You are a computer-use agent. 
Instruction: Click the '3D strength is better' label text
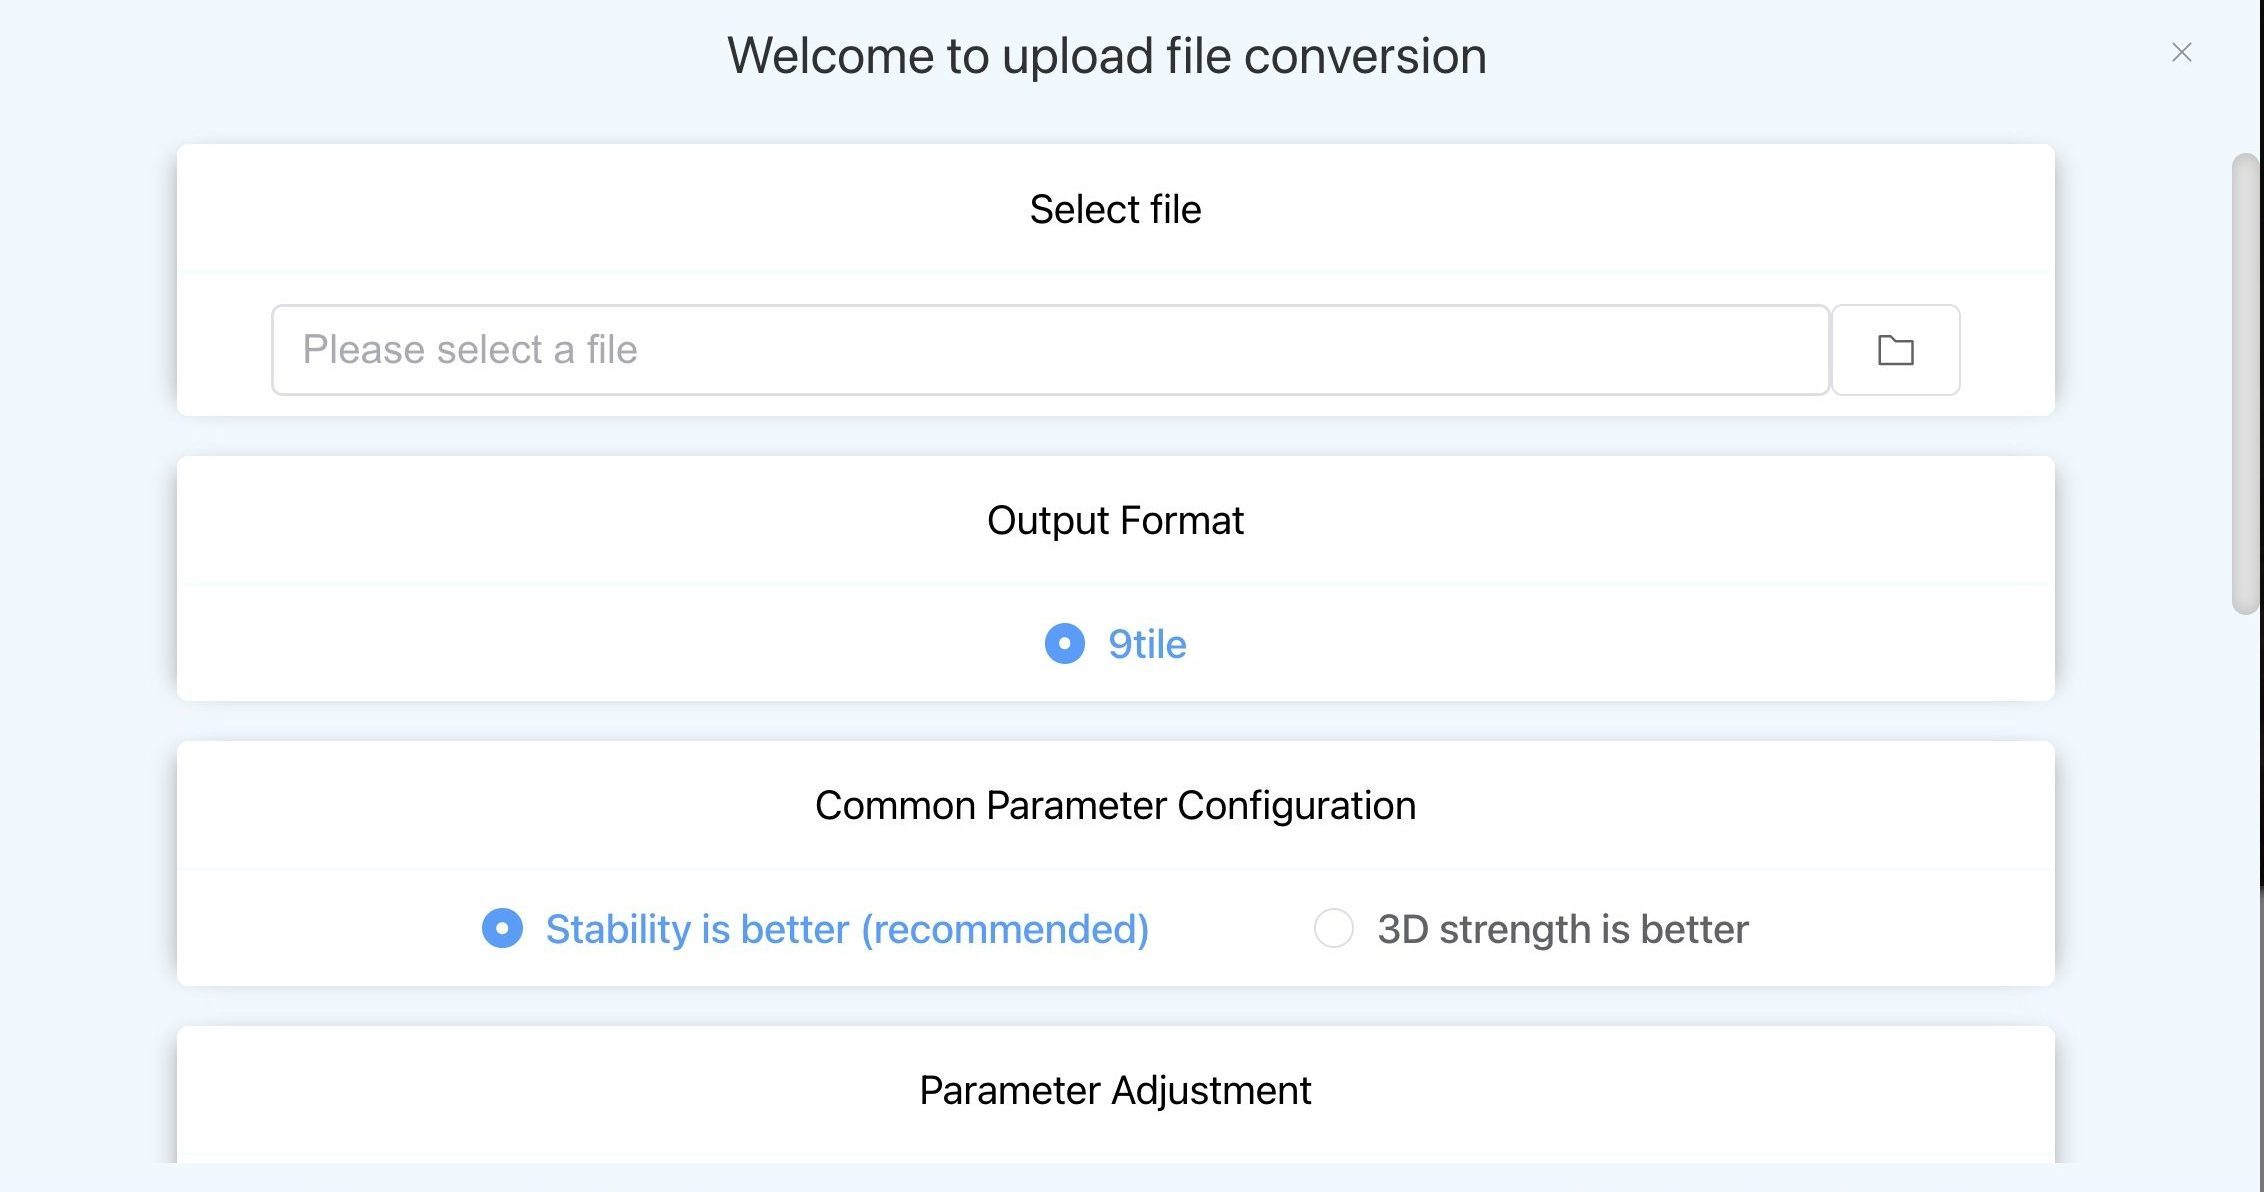point(1563,929)
